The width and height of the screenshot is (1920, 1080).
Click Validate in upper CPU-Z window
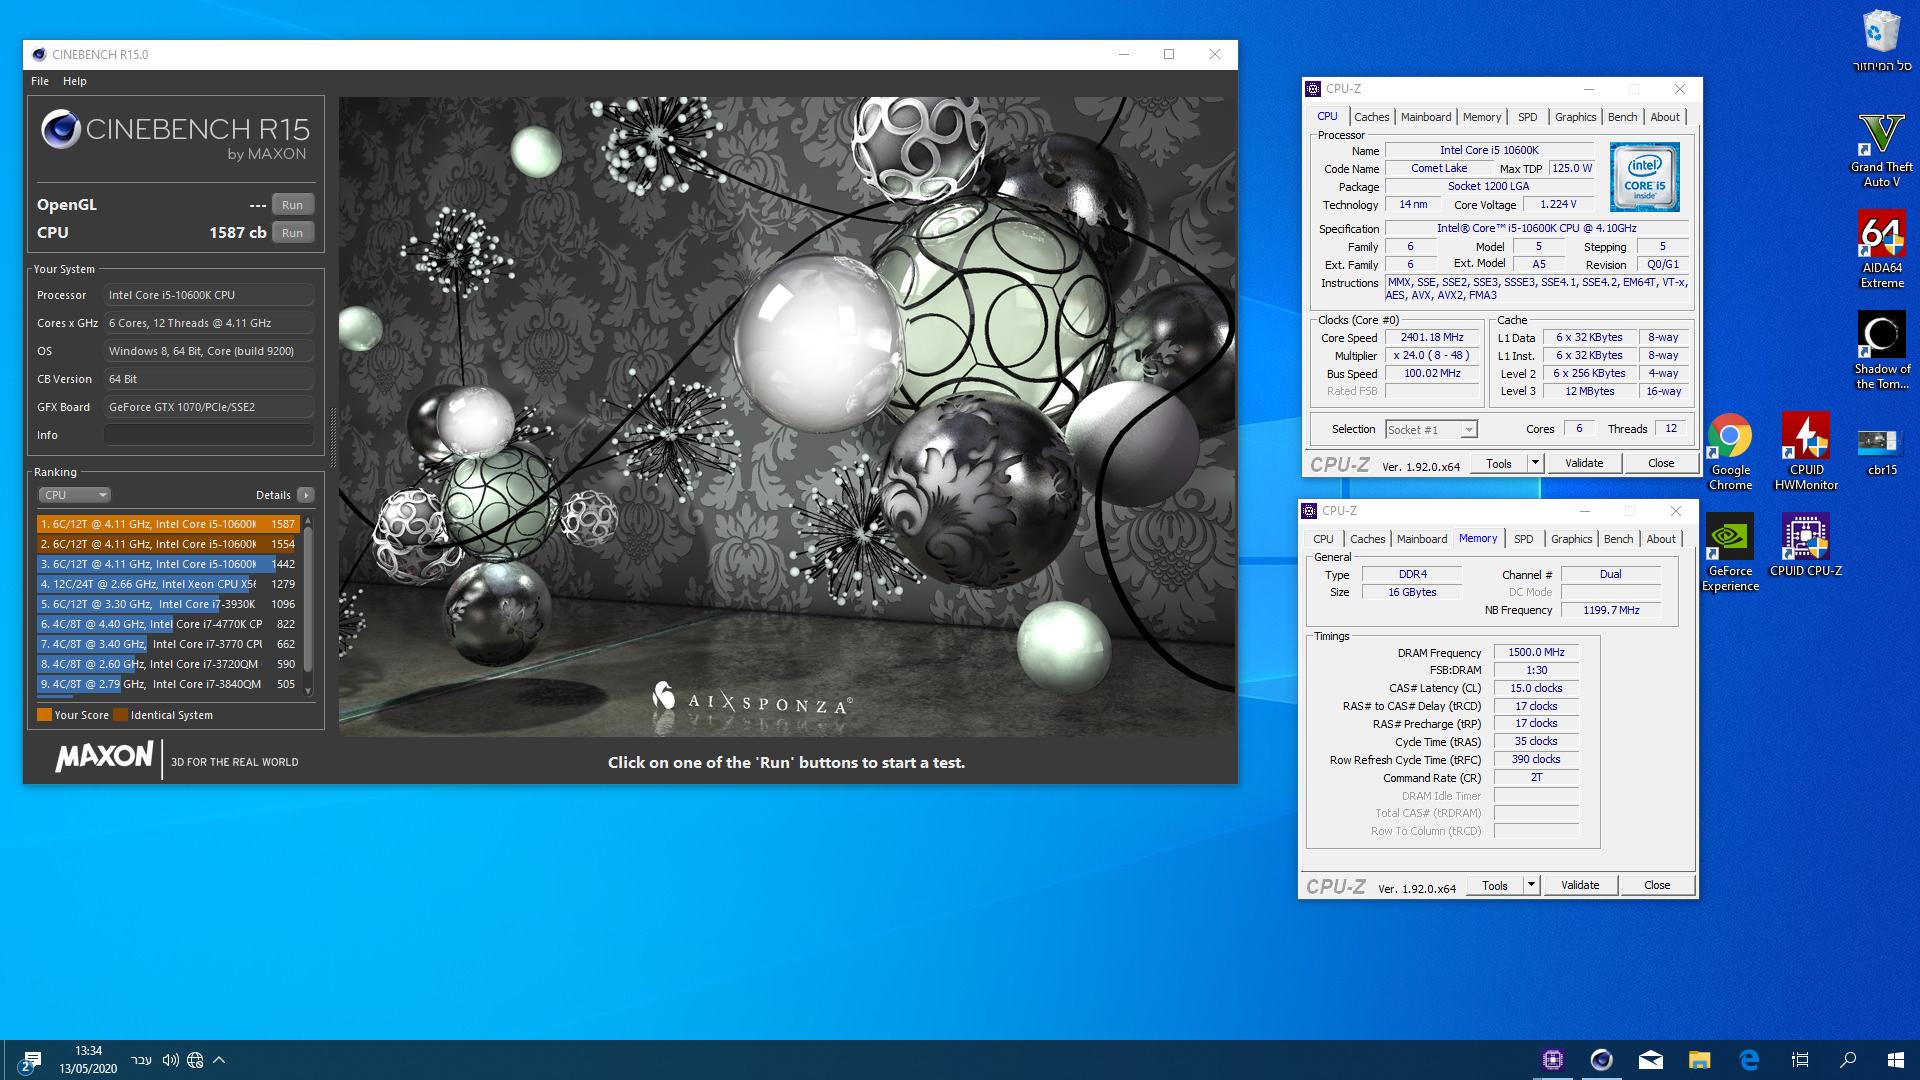pos(1584,463)
